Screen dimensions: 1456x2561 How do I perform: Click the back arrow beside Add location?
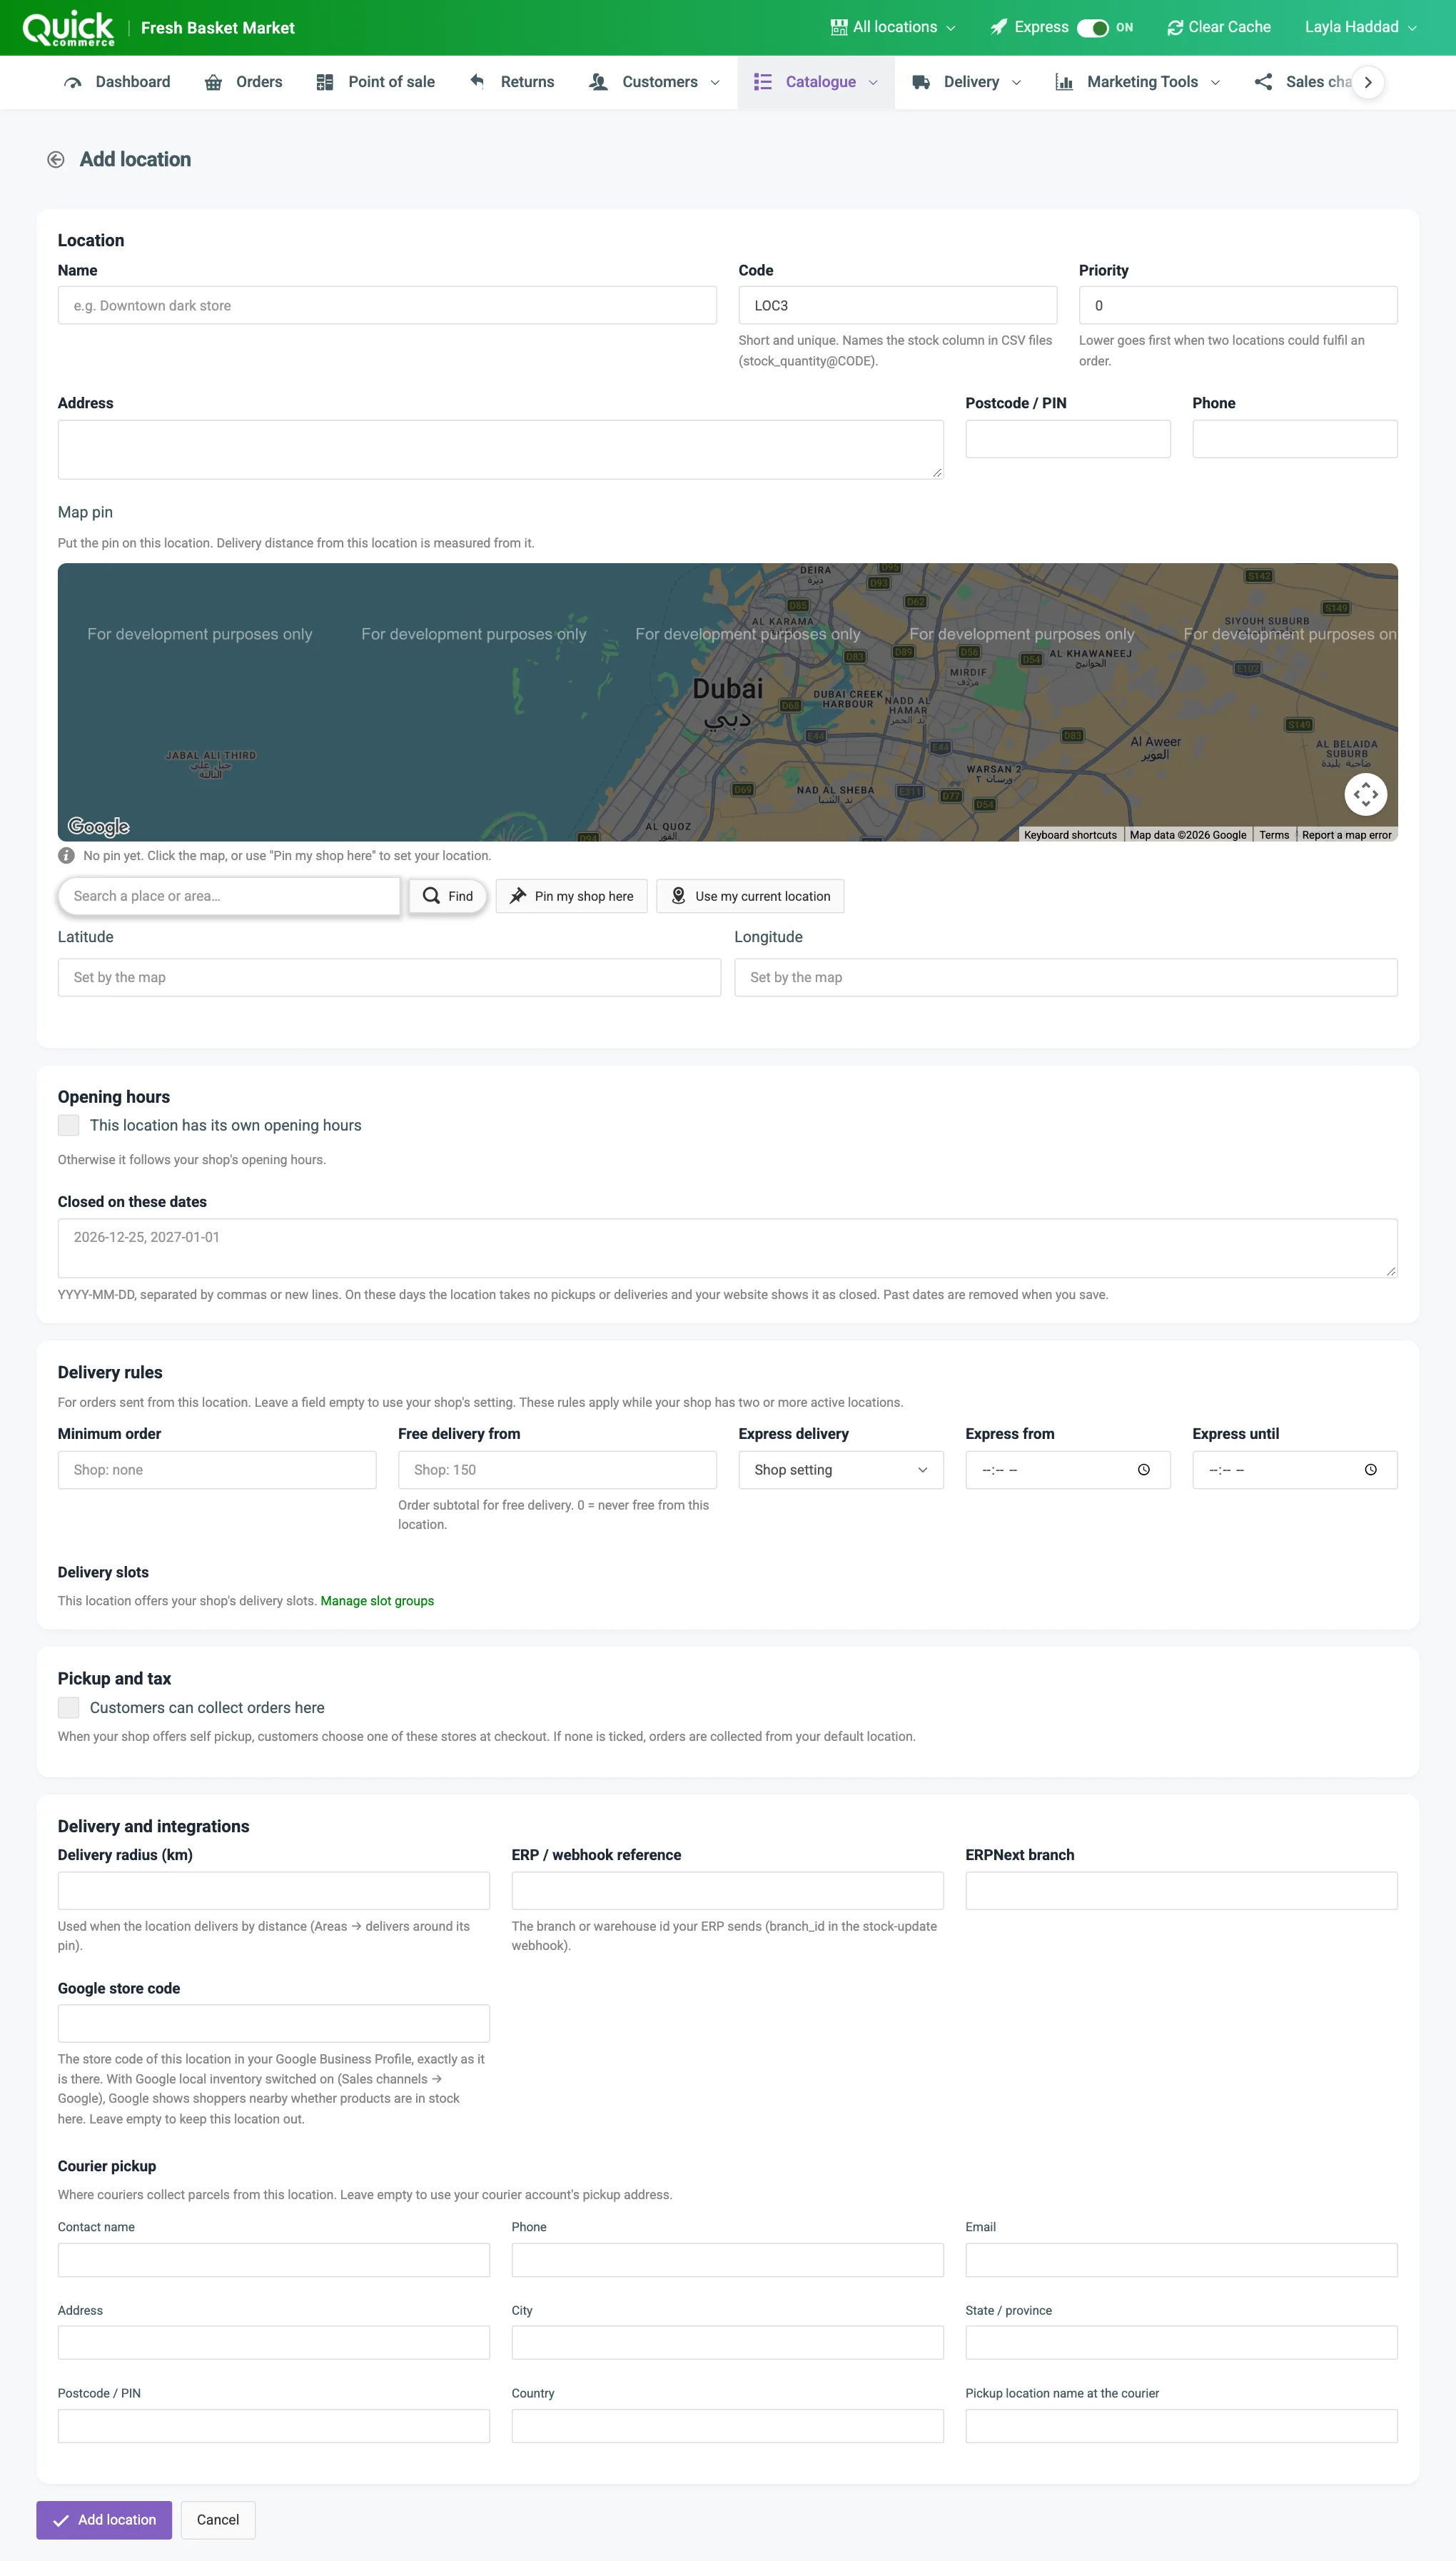[x=56, y=160]
